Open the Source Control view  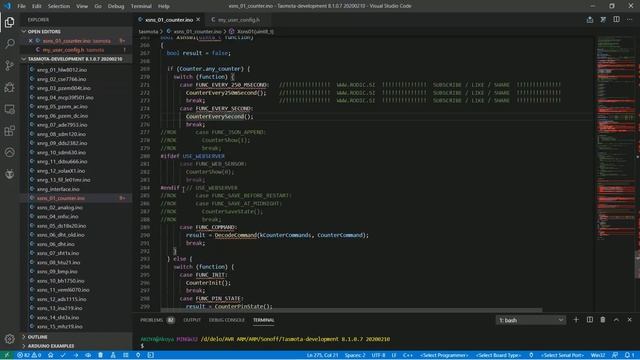pyautogui.click(x=9, y=65)
